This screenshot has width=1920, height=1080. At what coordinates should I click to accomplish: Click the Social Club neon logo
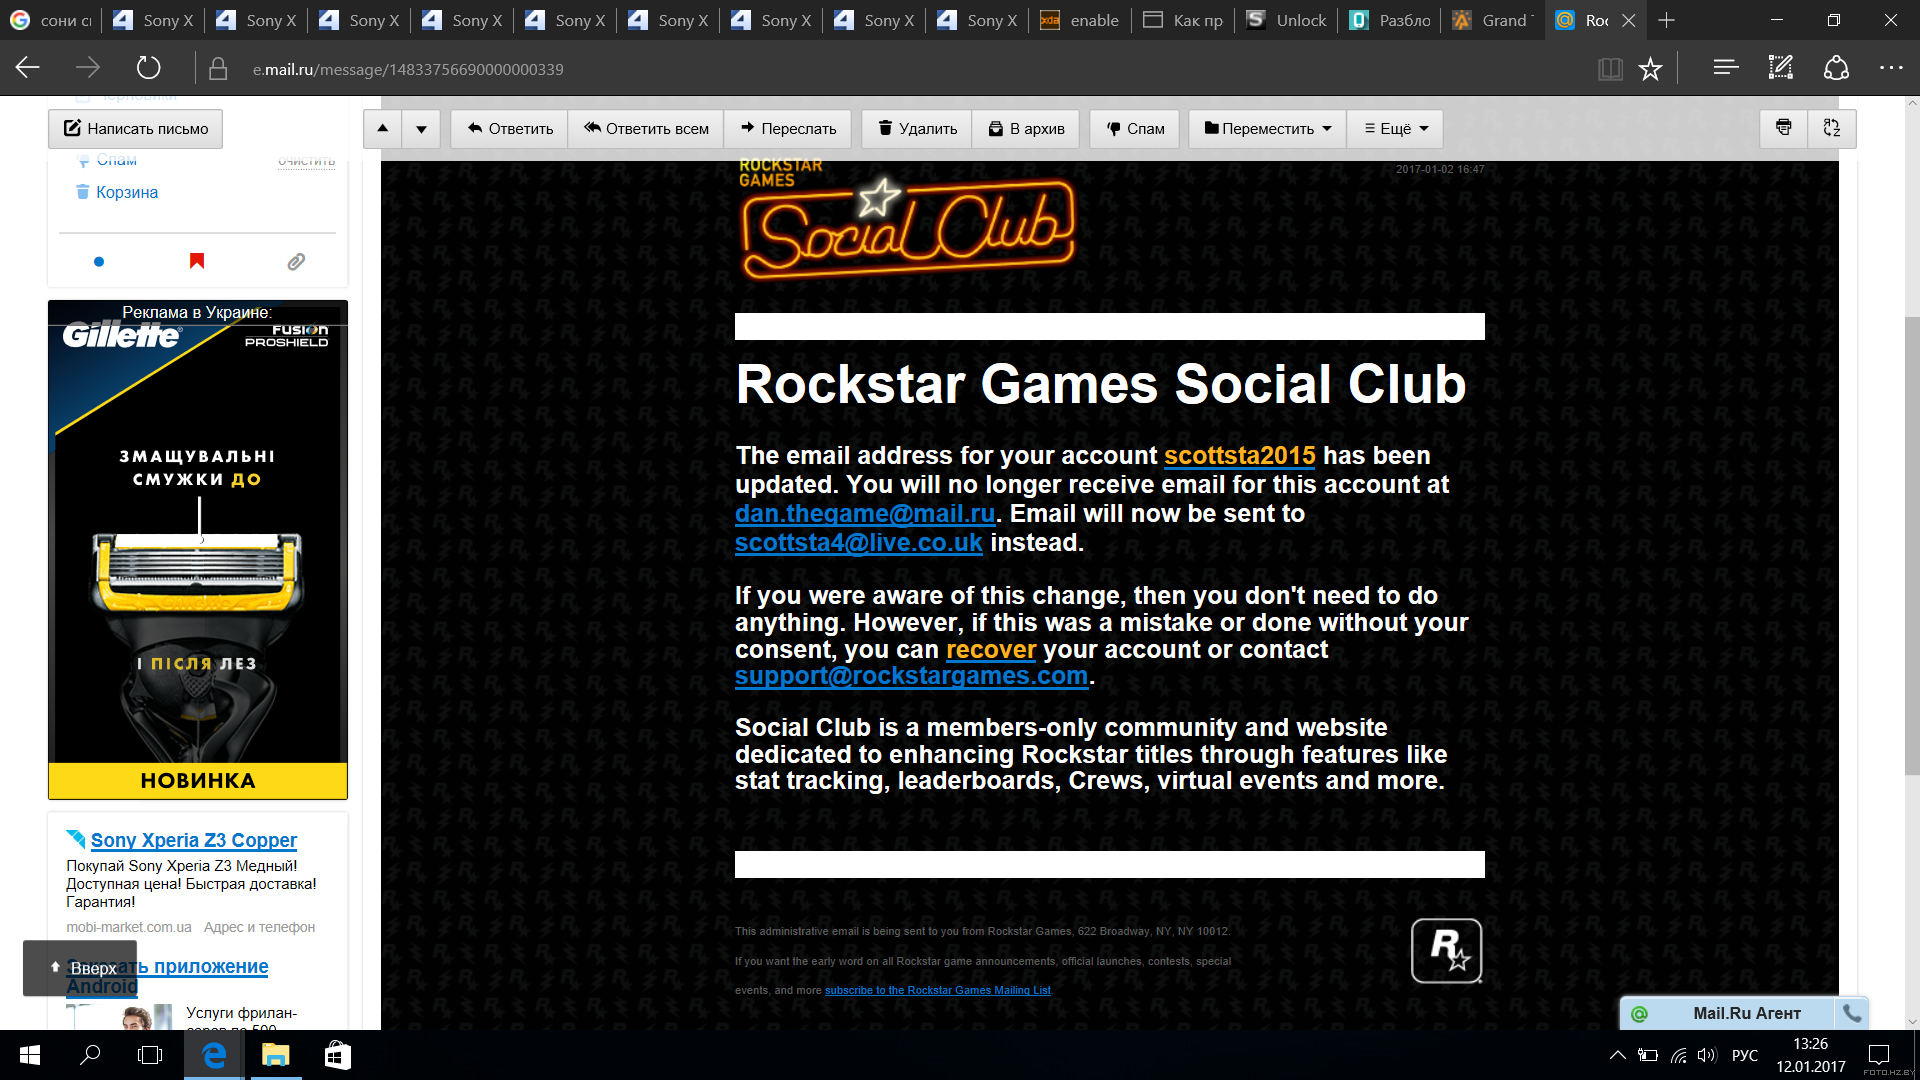(x=907, y=228)
